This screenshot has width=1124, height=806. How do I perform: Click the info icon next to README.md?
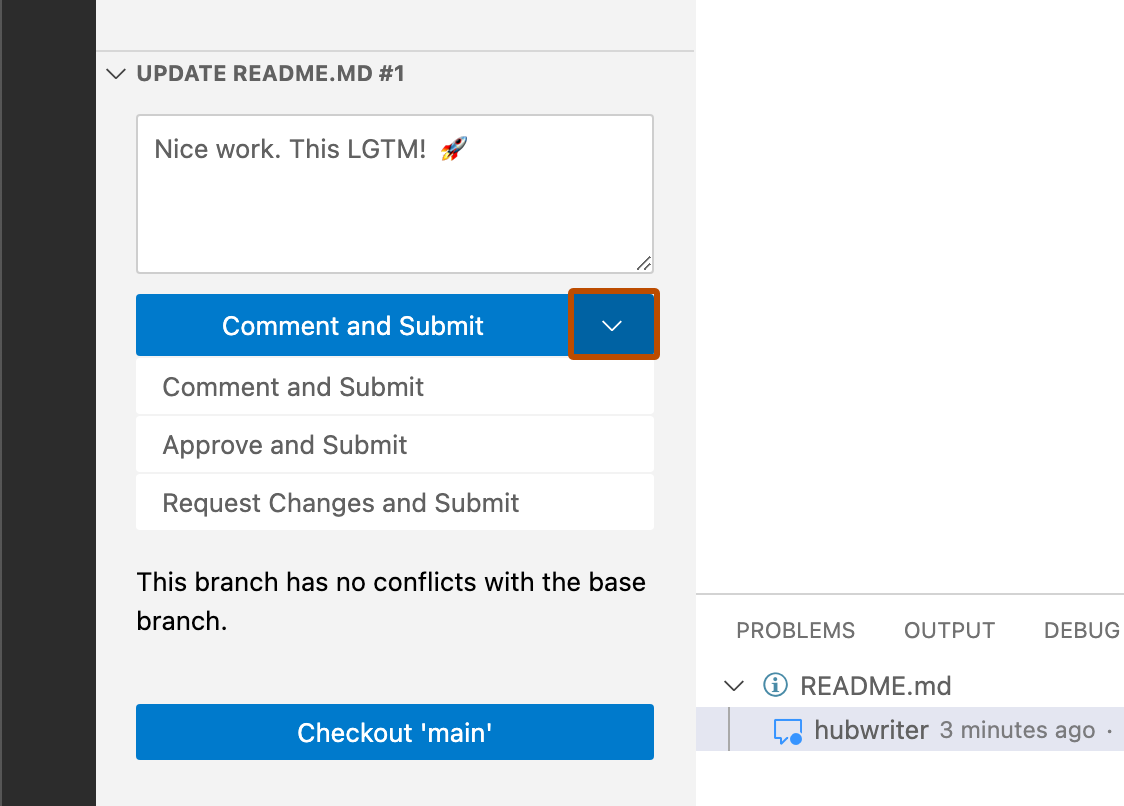(775, 685)
